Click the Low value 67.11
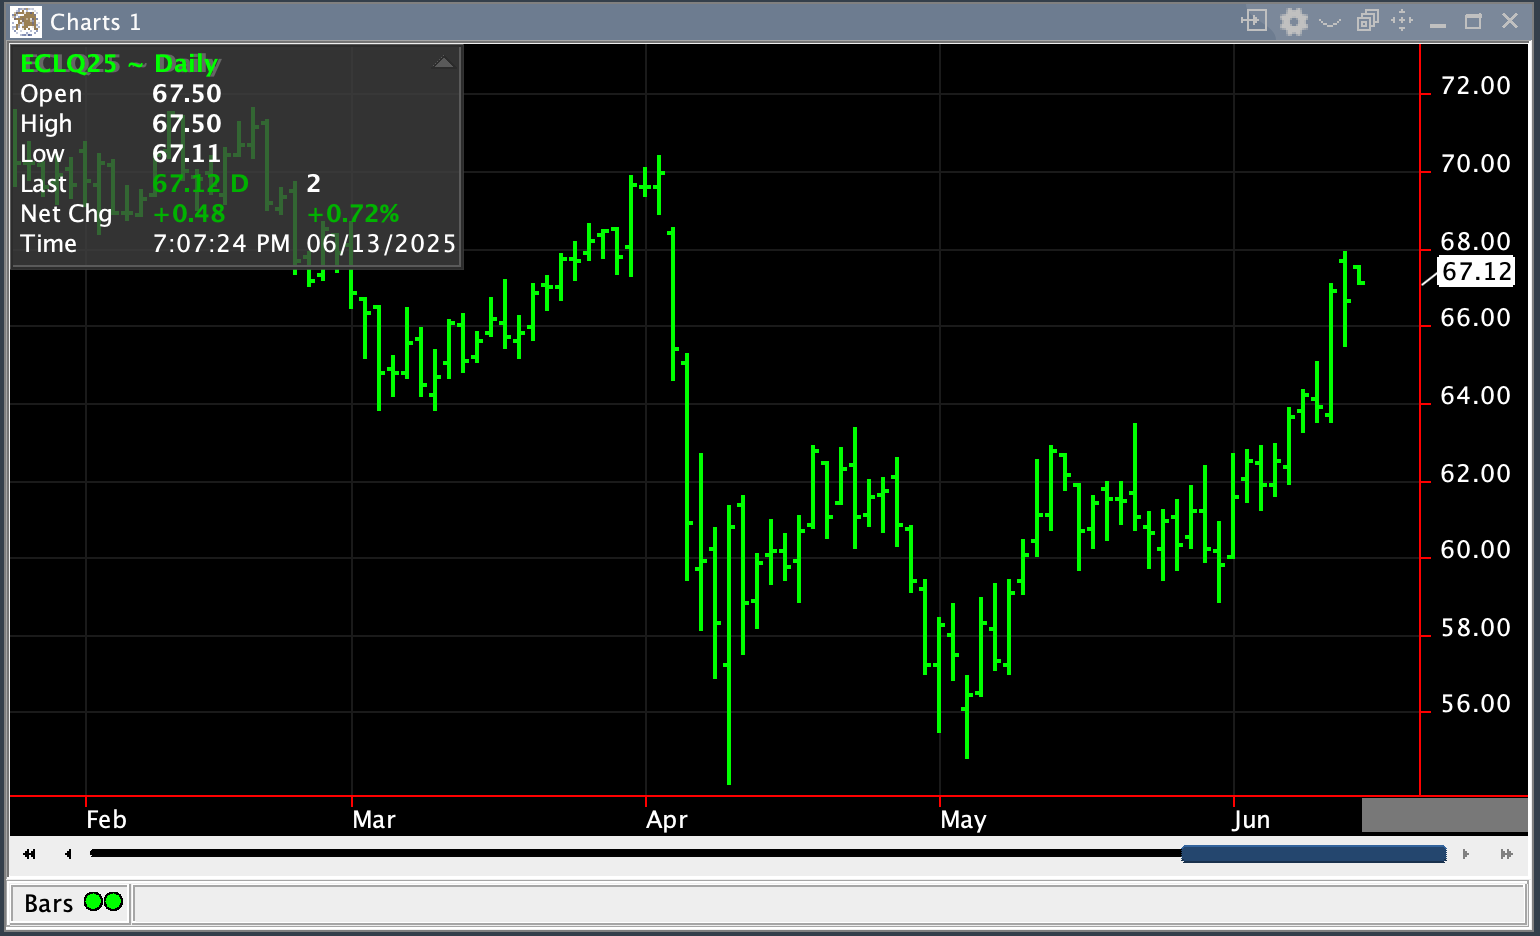Screen dimensions: 1540x936 187,154
